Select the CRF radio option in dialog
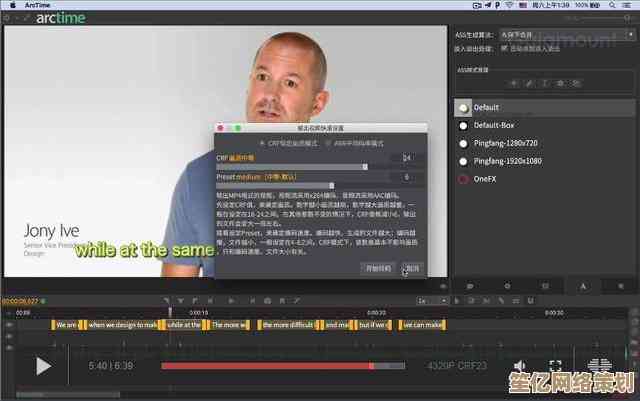Screen dimensions: 640x401 (263, 143)
